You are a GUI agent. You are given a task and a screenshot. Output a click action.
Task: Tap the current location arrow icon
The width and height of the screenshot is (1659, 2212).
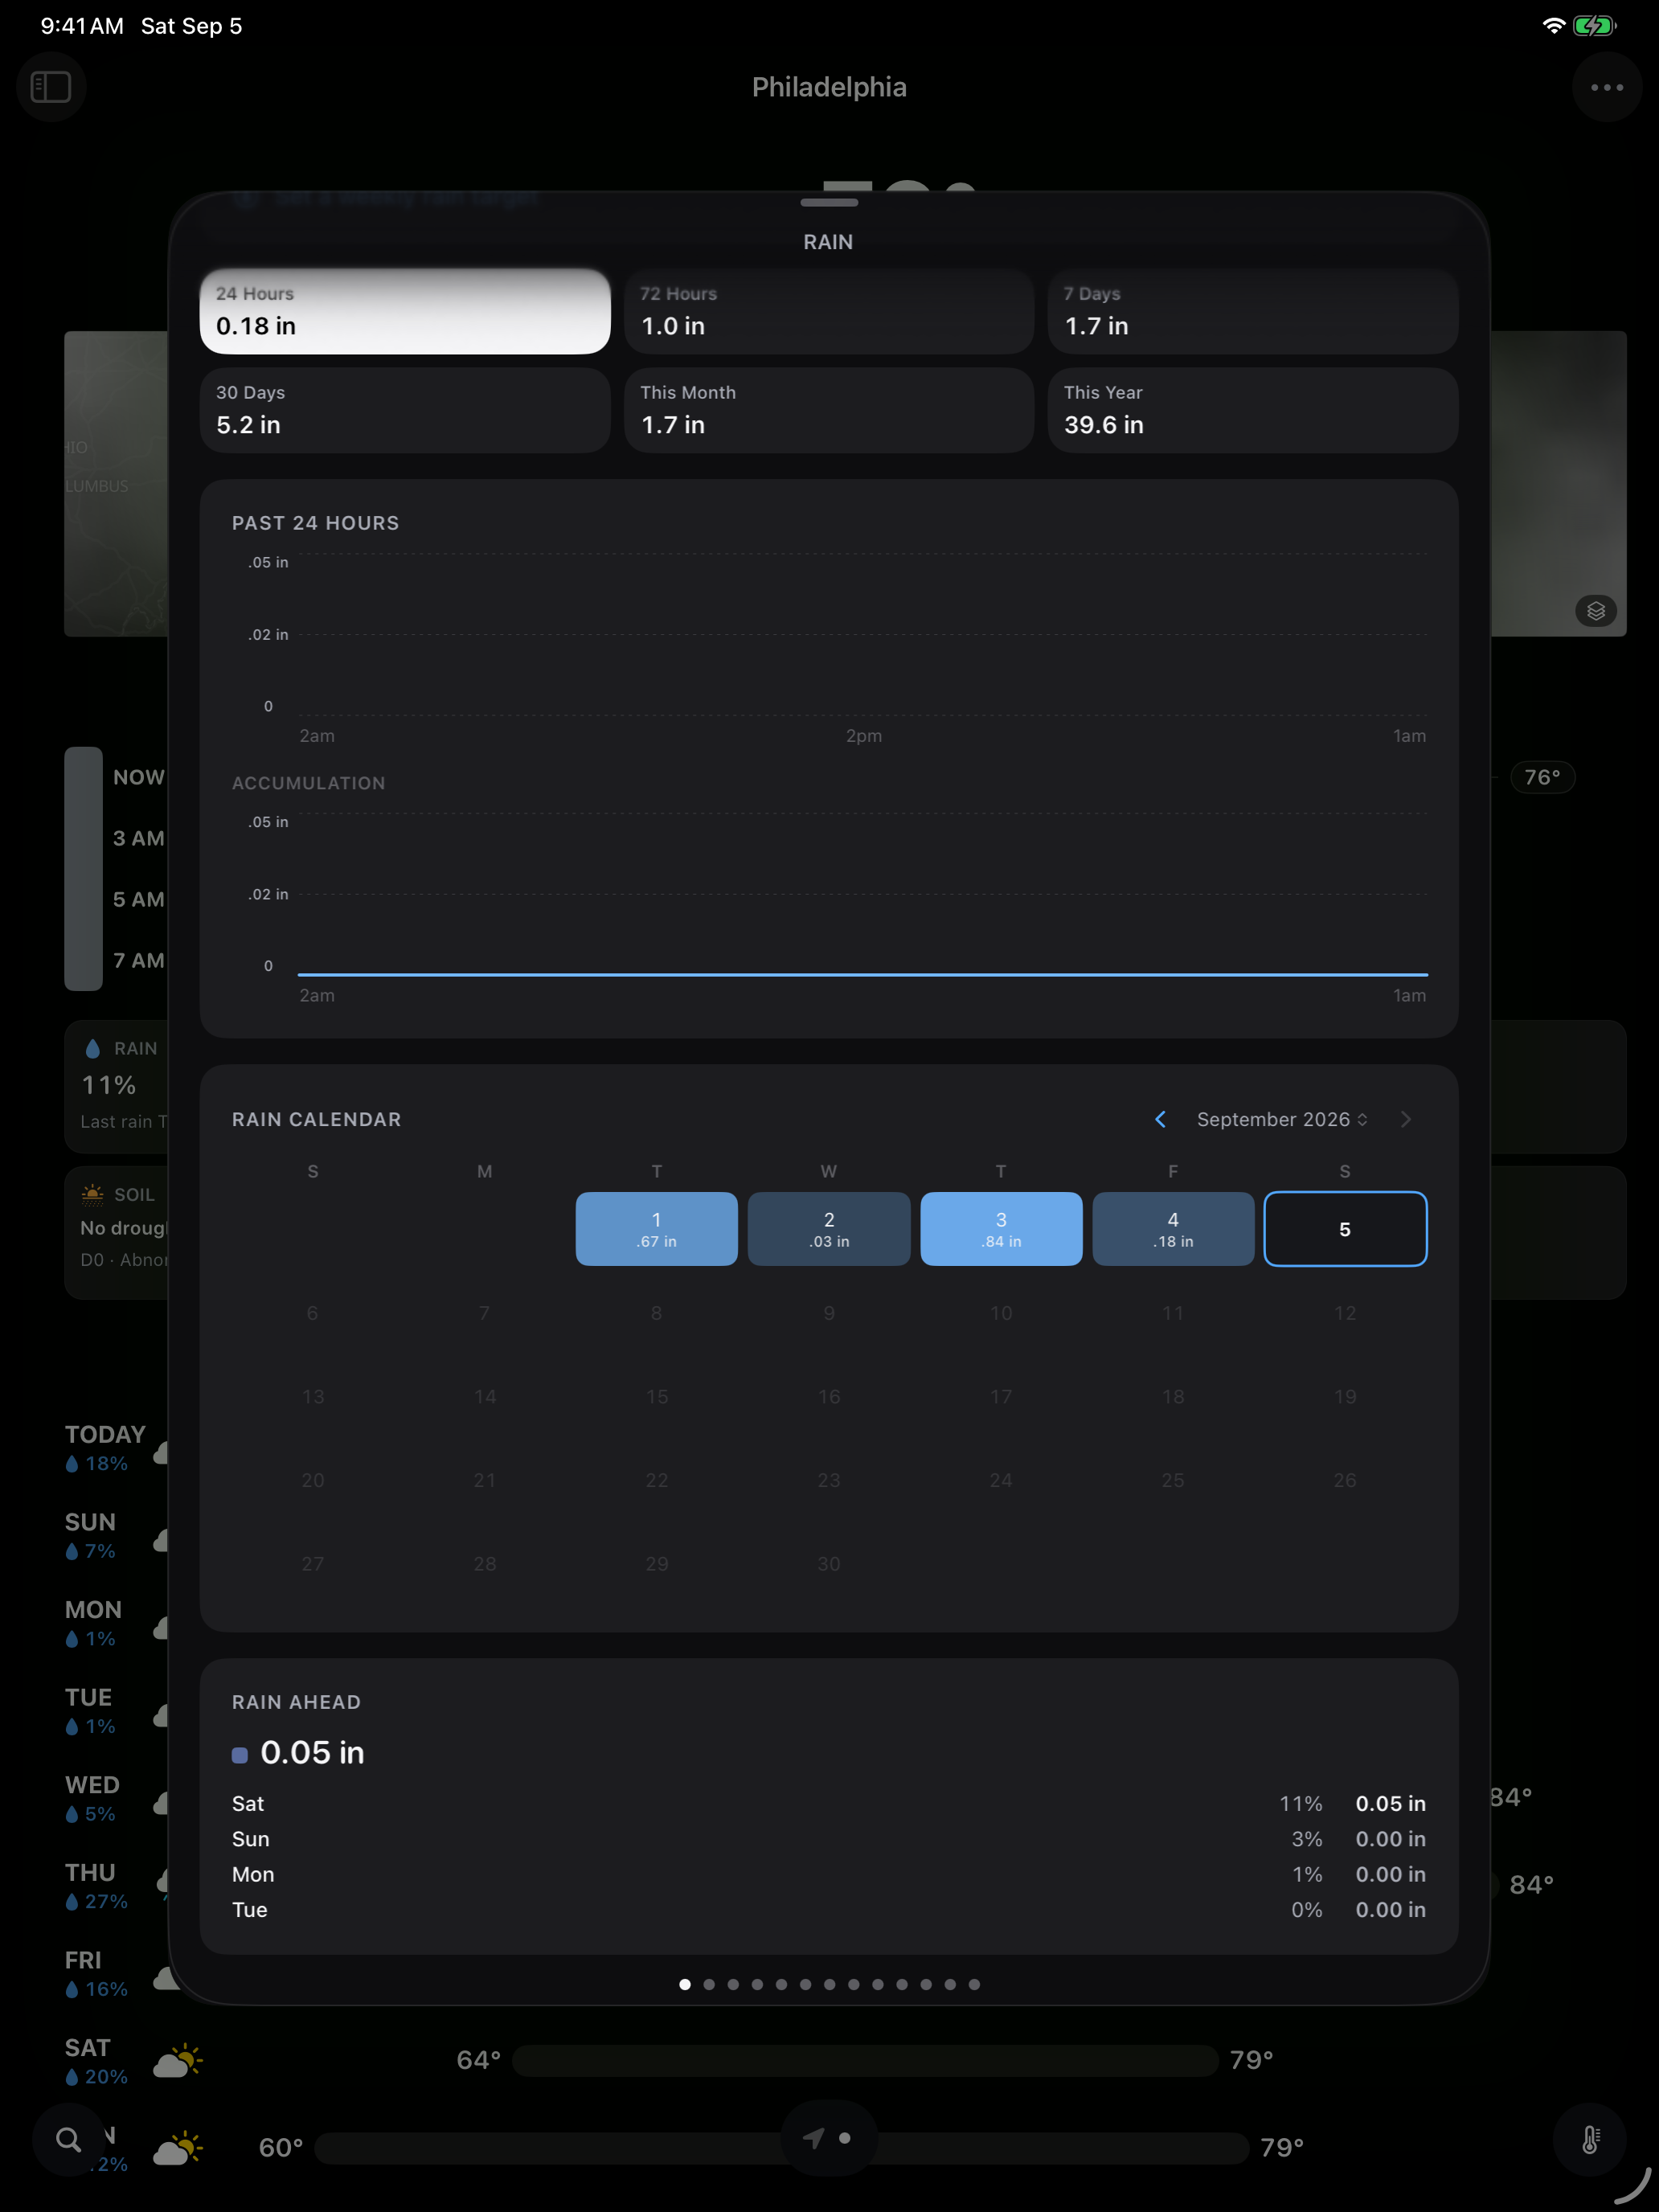[x=813, y=2138]
